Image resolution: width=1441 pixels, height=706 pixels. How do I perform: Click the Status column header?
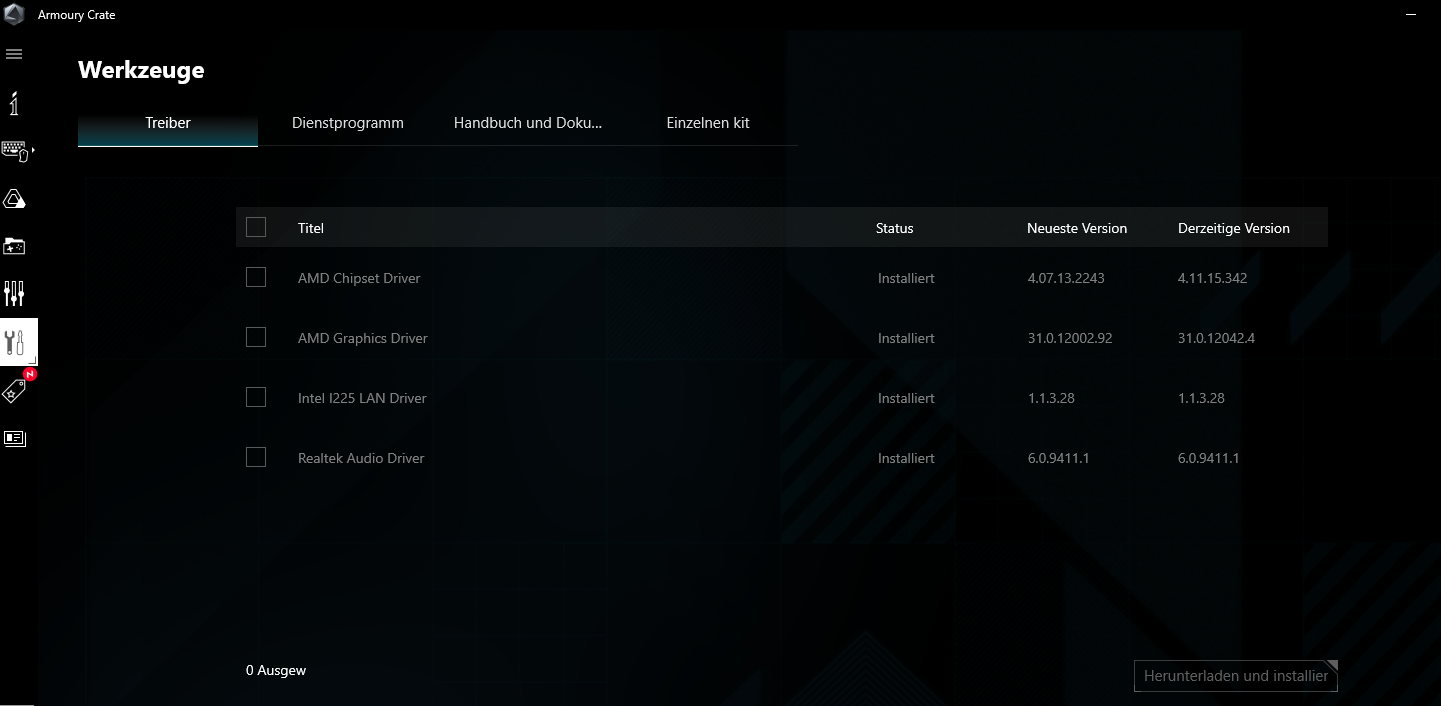(895, 228)
